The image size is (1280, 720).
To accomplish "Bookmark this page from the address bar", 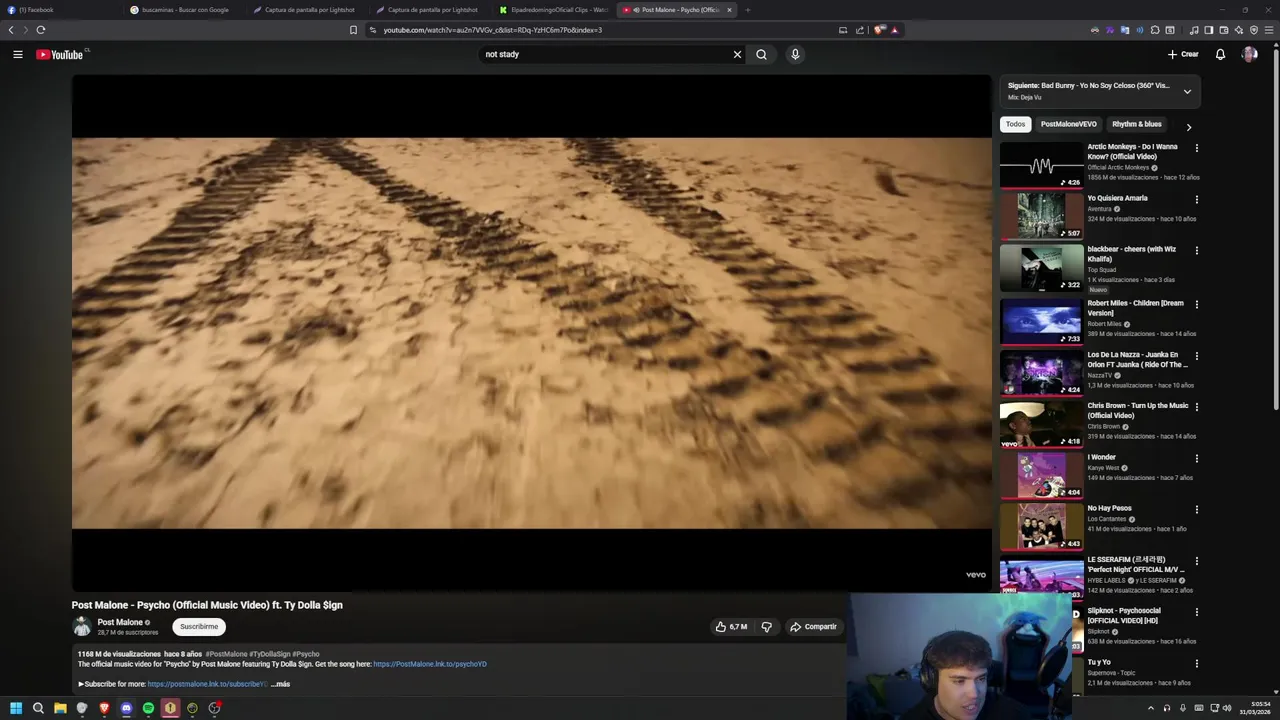I will [353, 30].
